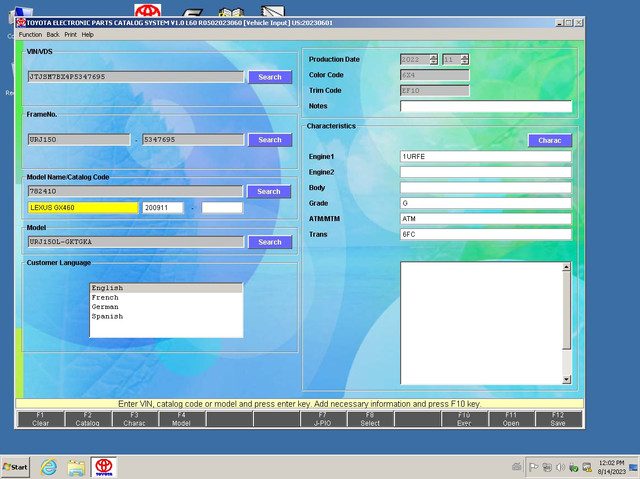Click the F7 J-PIO function key button
The height and width of the screenshot is (479, 640).
[x=323, y=419]
